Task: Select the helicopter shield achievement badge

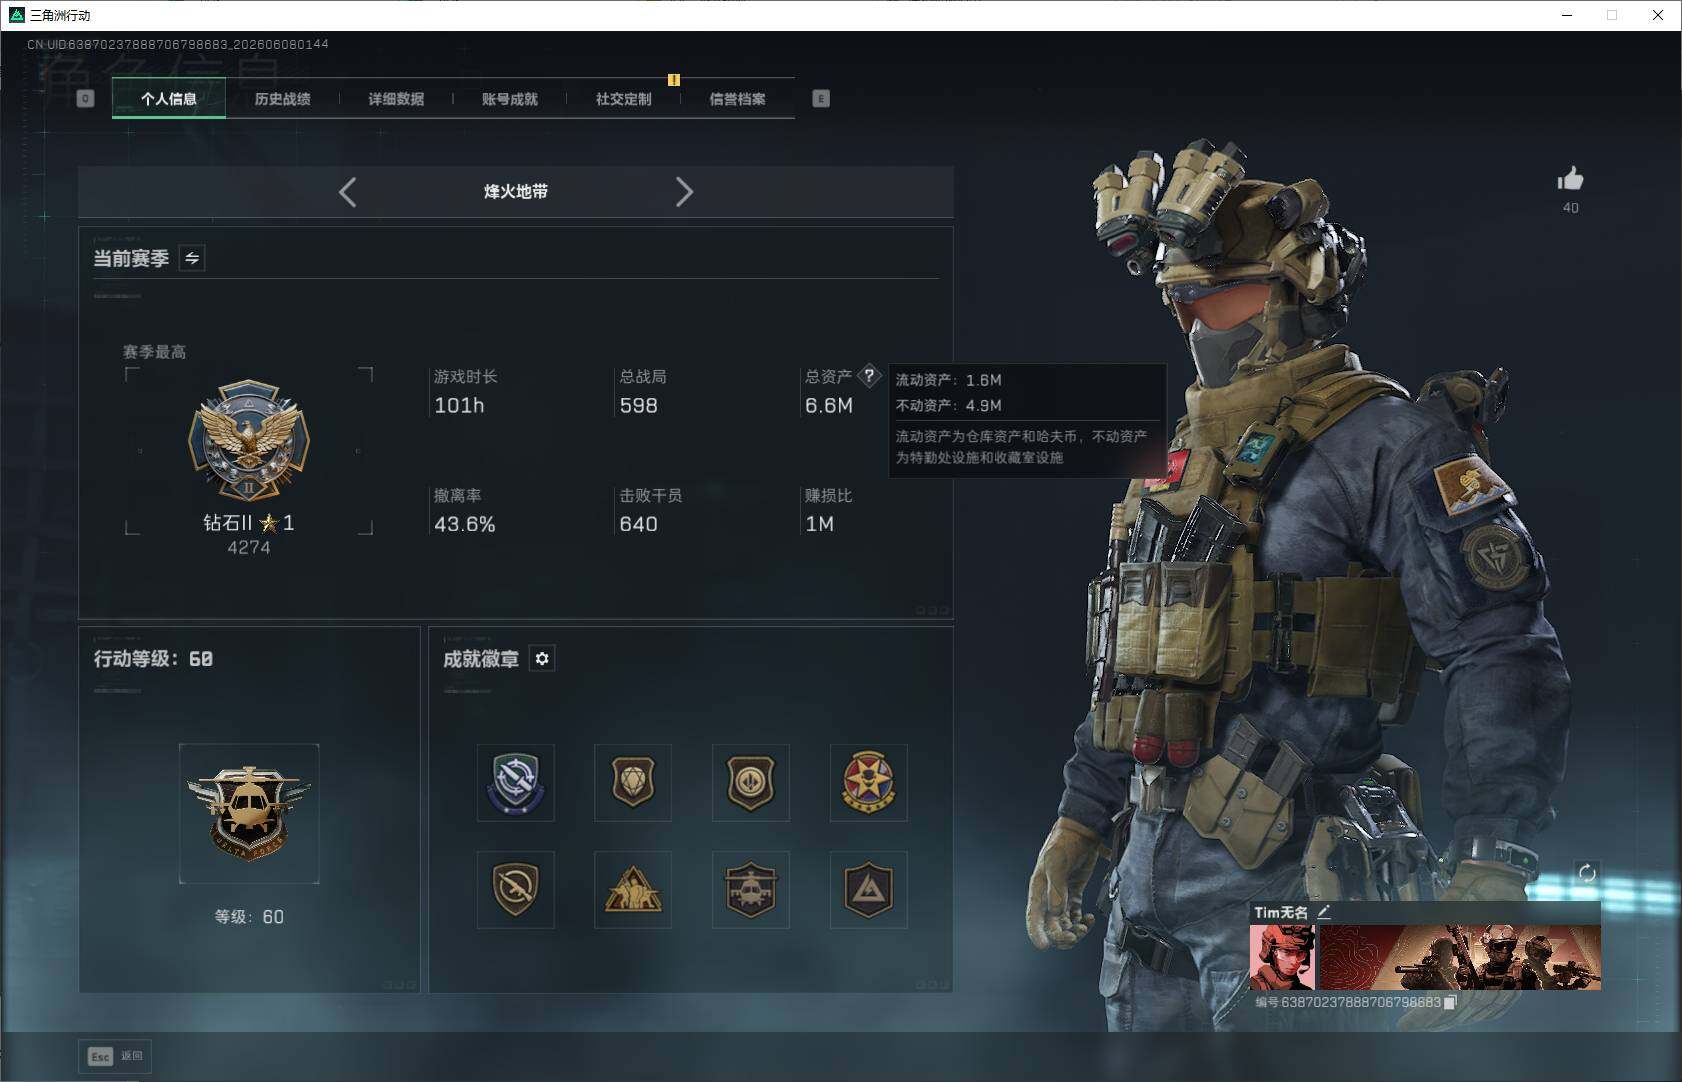Action: click(751, 890)
